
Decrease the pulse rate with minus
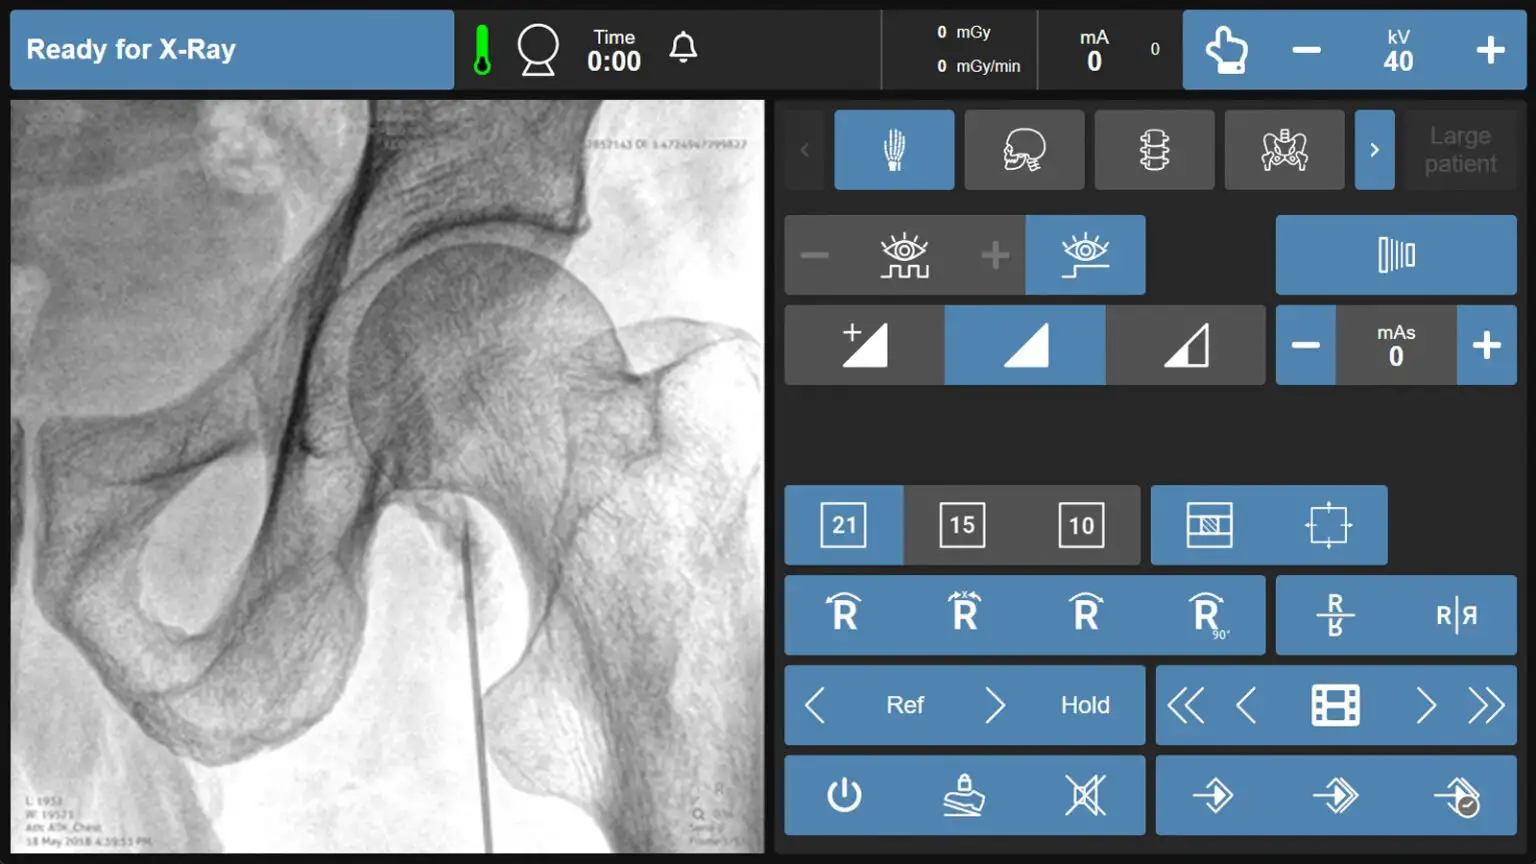pyautogui.click(x=815, y=255)
